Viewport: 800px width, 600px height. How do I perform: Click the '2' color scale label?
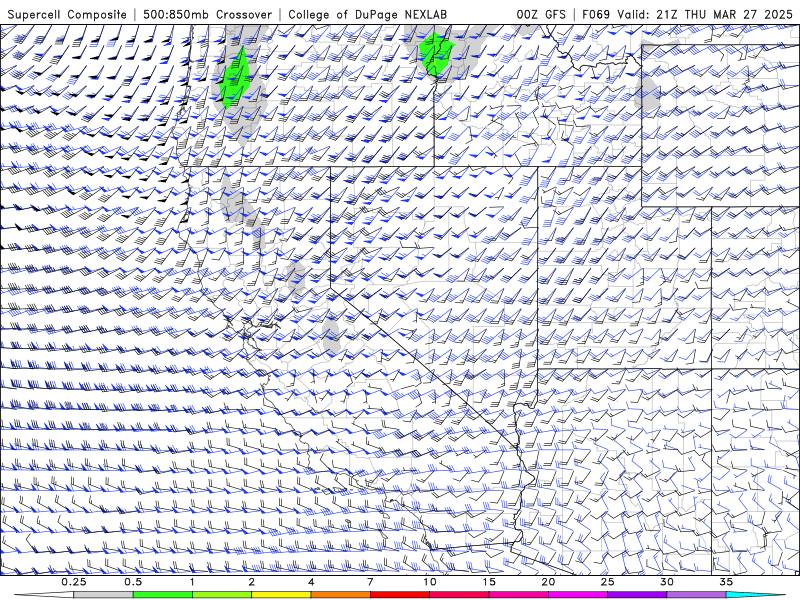click(252, 582)
